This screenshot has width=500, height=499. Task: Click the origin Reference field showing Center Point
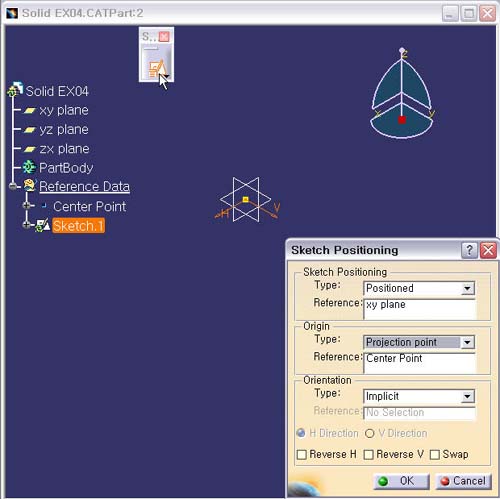(x=420, y=362)
